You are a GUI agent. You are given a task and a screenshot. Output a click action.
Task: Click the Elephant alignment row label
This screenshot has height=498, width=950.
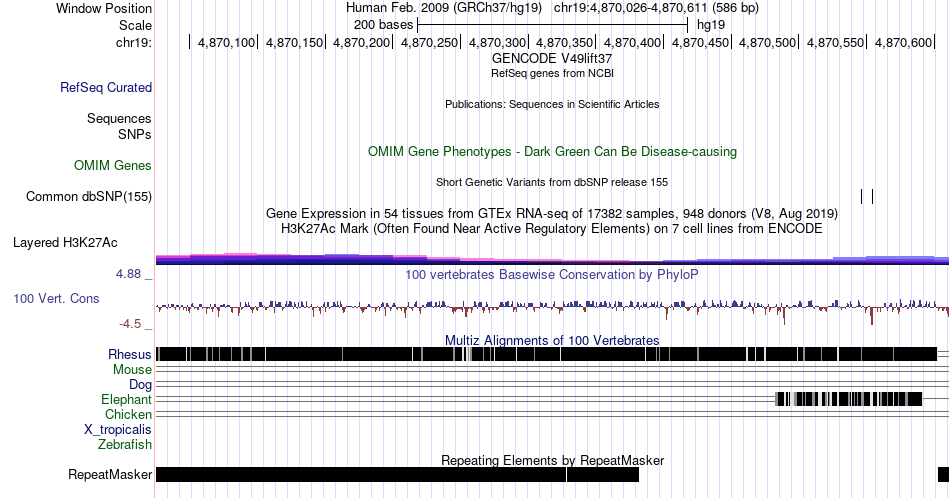(x=127, y=399)
